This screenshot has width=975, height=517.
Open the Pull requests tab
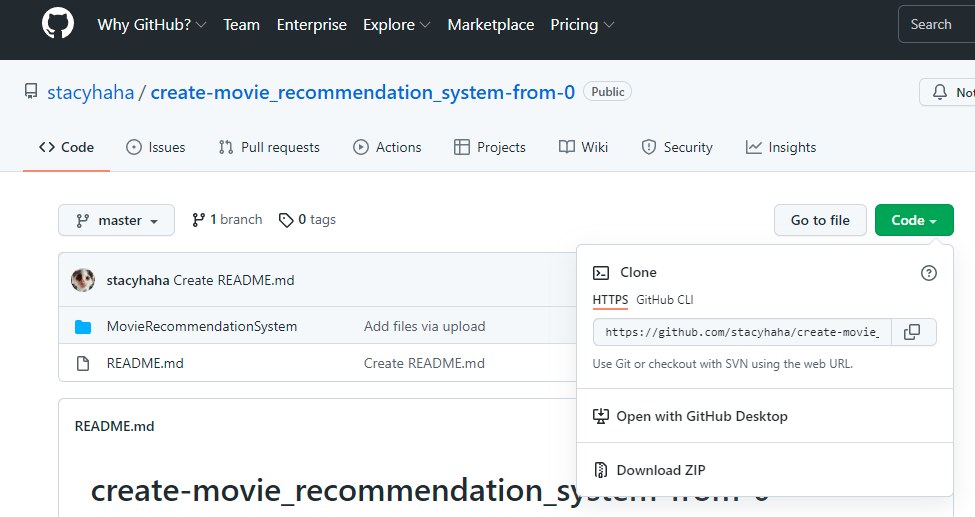click(269, 147)
